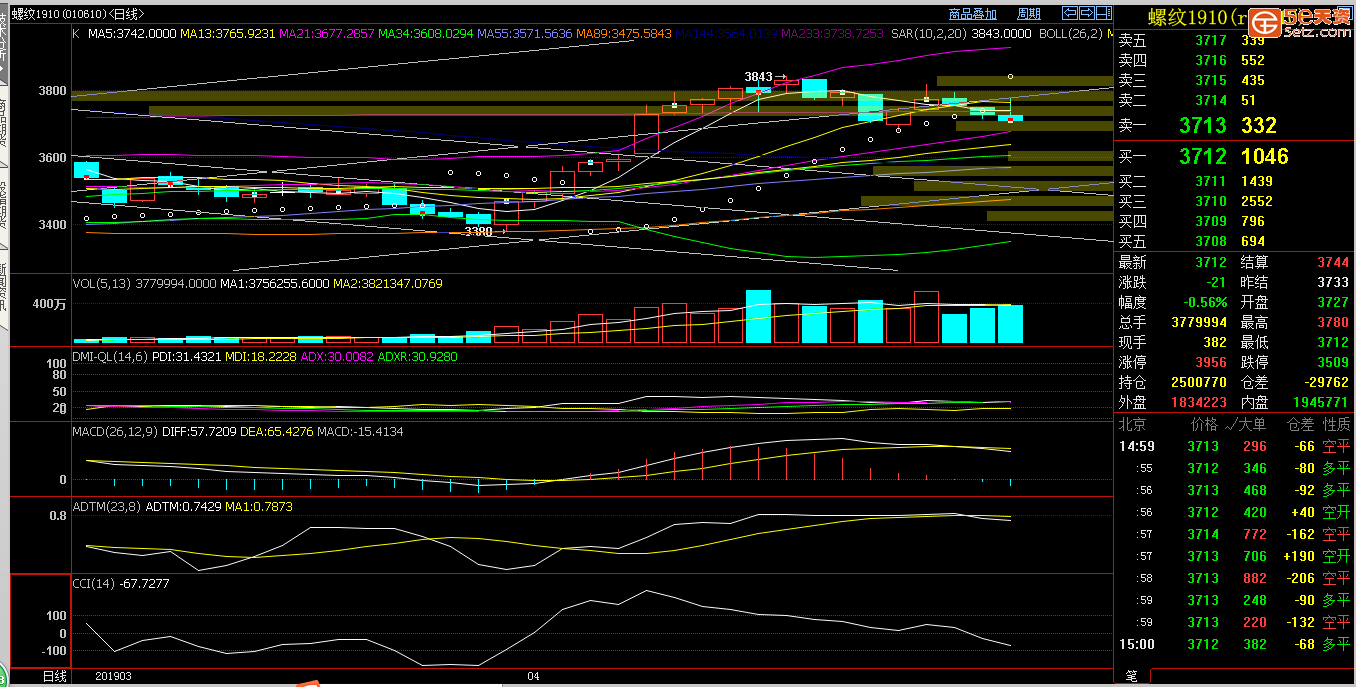
Task: Click the 内盘 1945771 value
Action: coord(1321,402)
